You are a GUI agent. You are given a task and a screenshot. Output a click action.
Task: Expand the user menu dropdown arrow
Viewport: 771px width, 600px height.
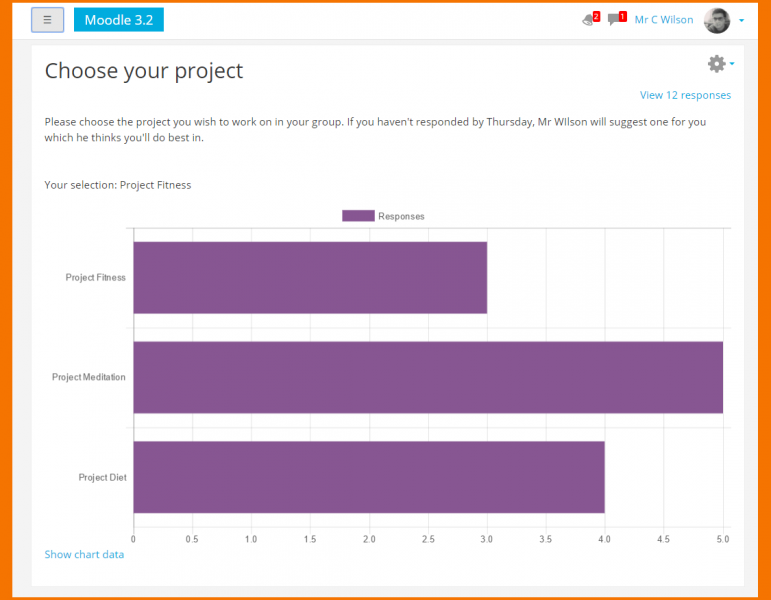tap(741, 21)
